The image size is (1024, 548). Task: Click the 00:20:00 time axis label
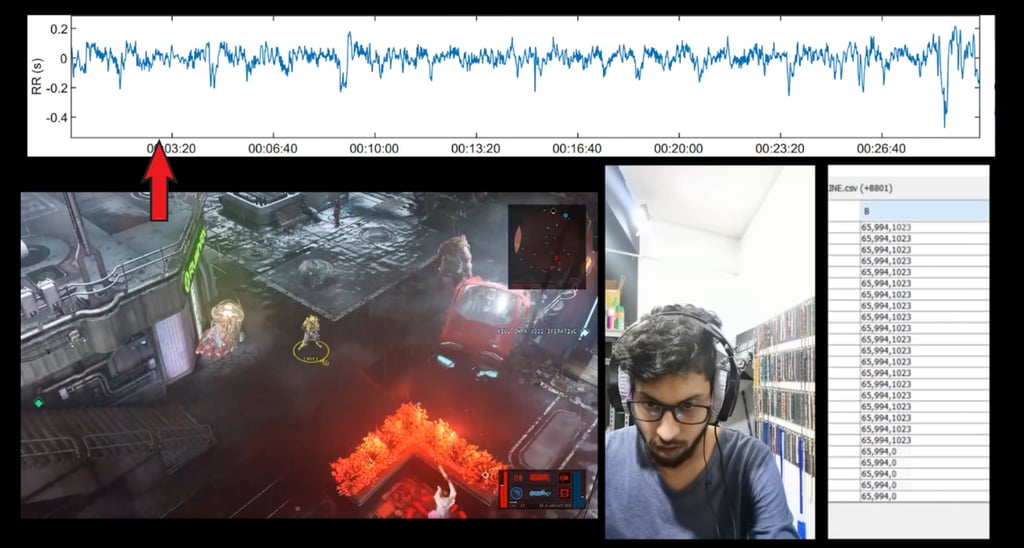[679, 149]
